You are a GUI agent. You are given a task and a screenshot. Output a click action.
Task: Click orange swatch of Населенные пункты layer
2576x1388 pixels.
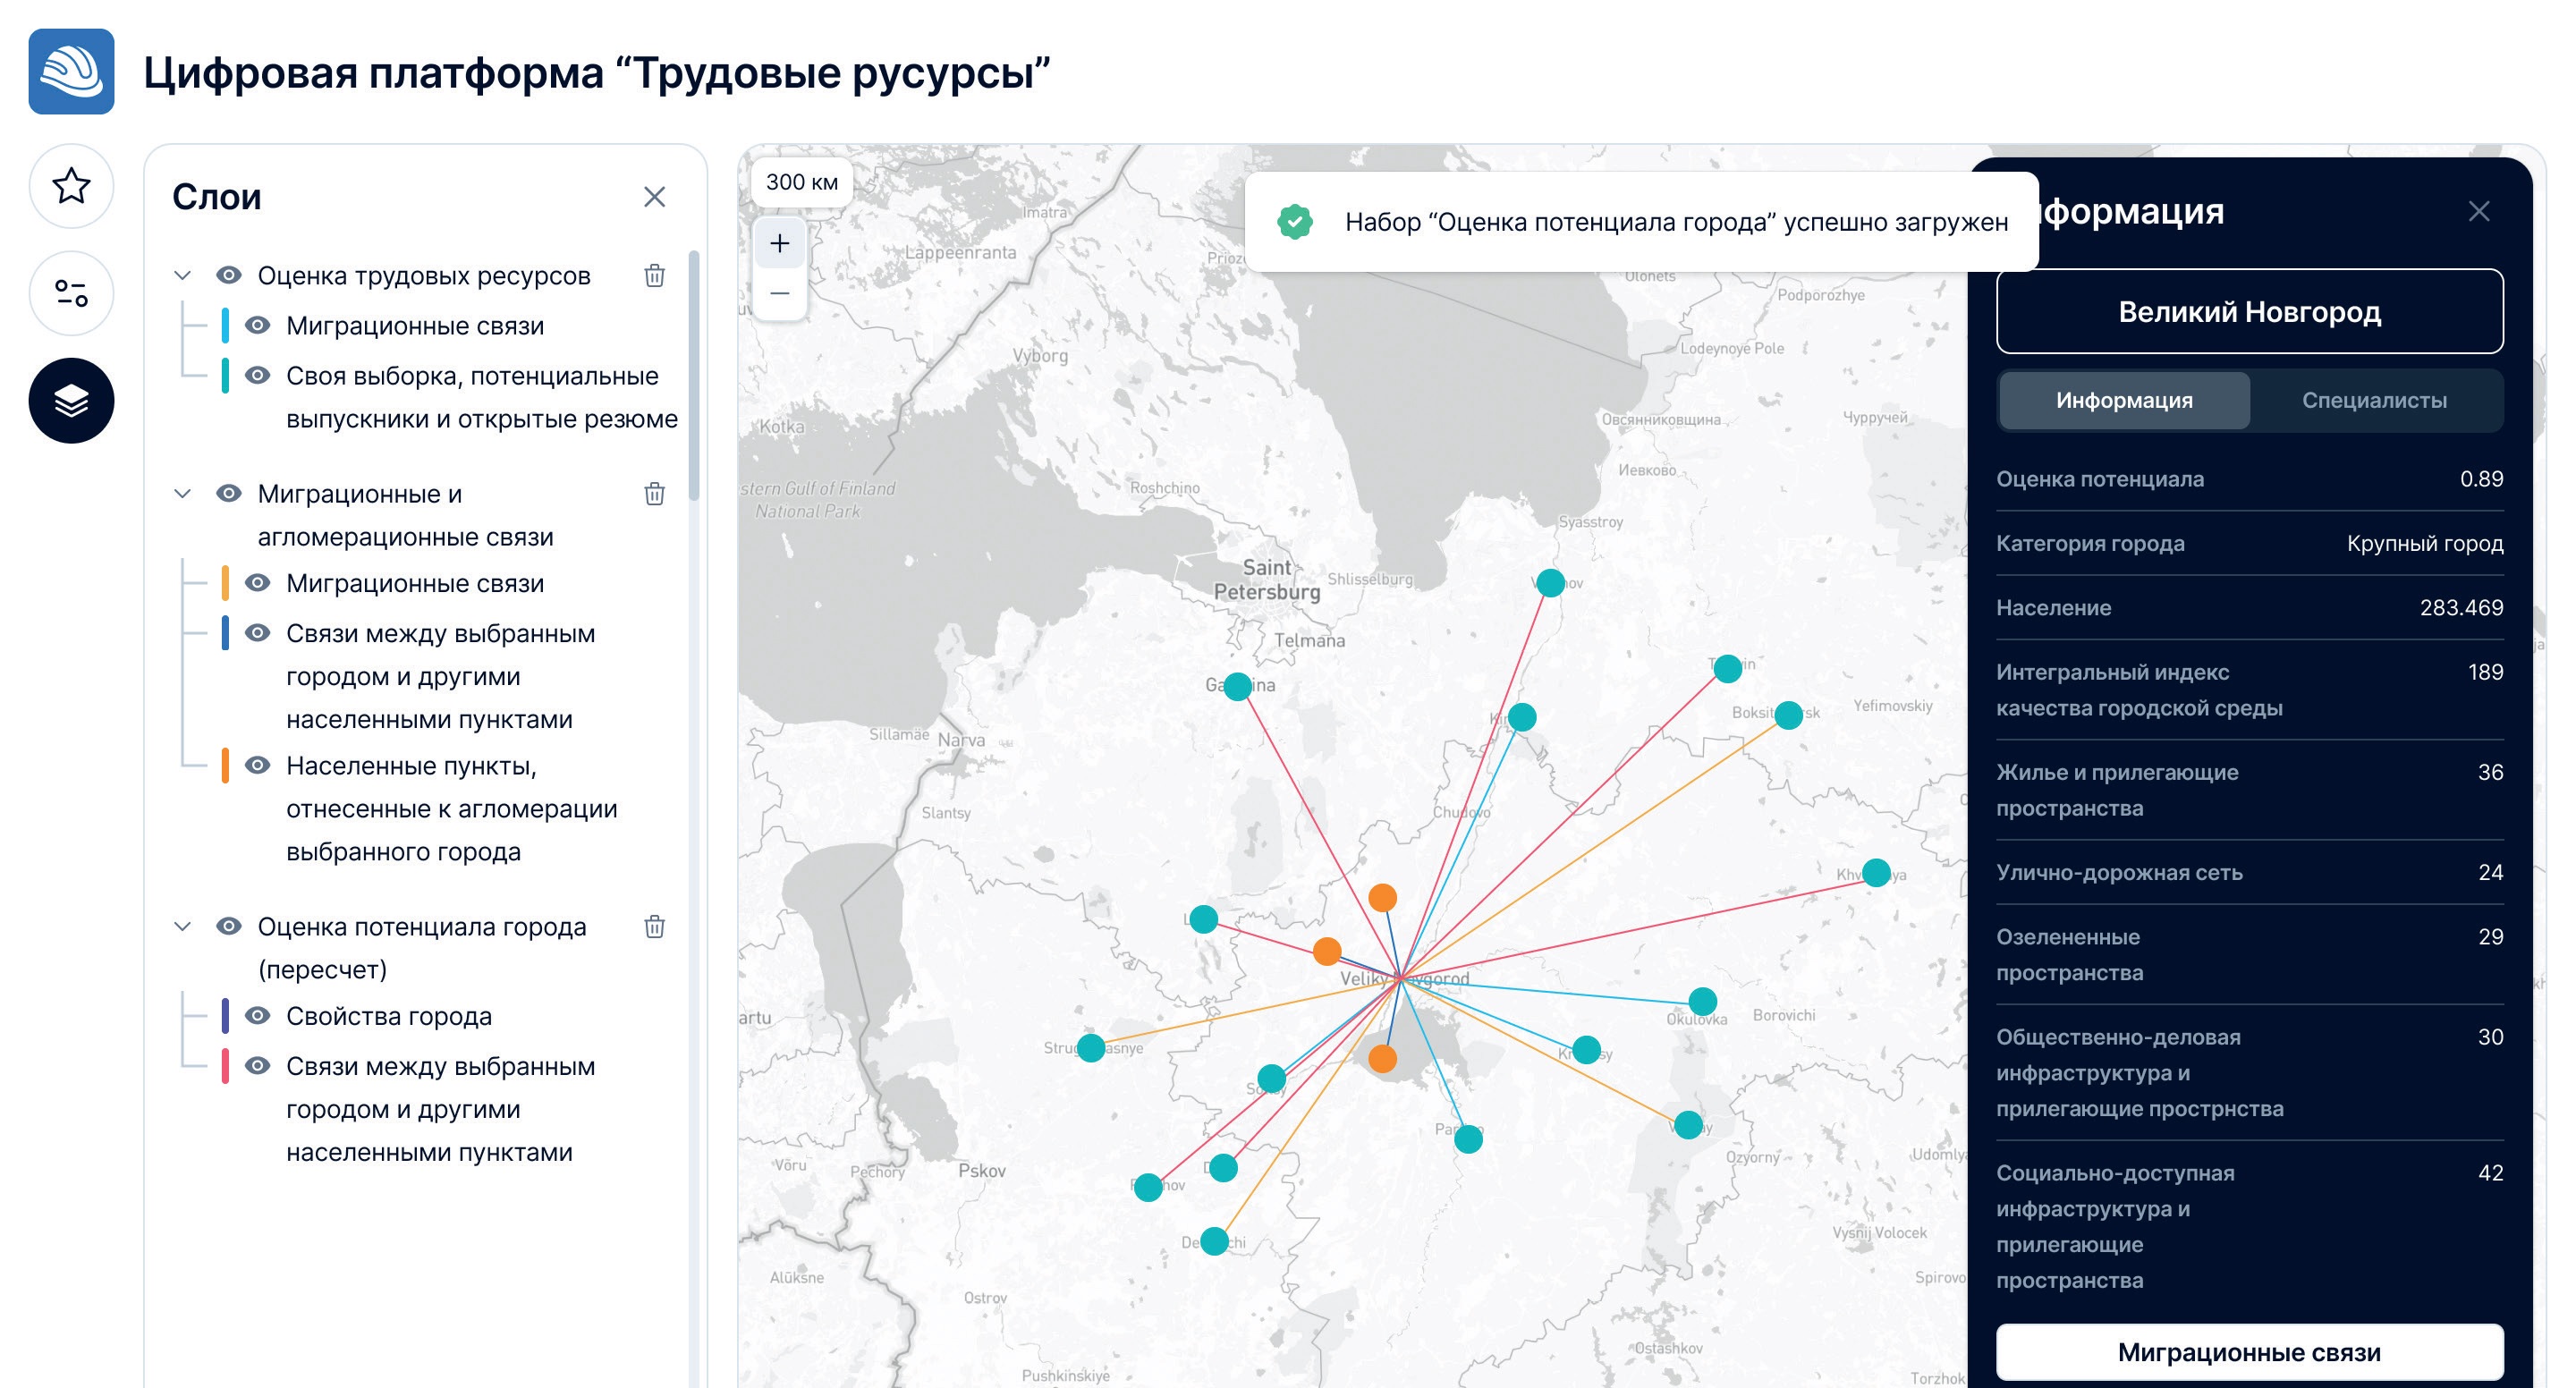(225, 765)
